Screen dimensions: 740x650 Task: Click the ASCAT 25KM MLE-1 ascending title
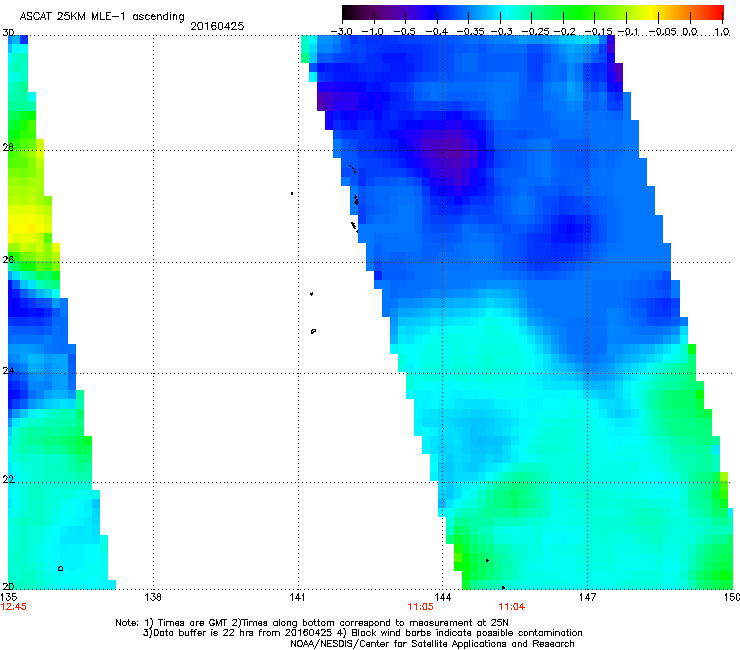(102, 16)
